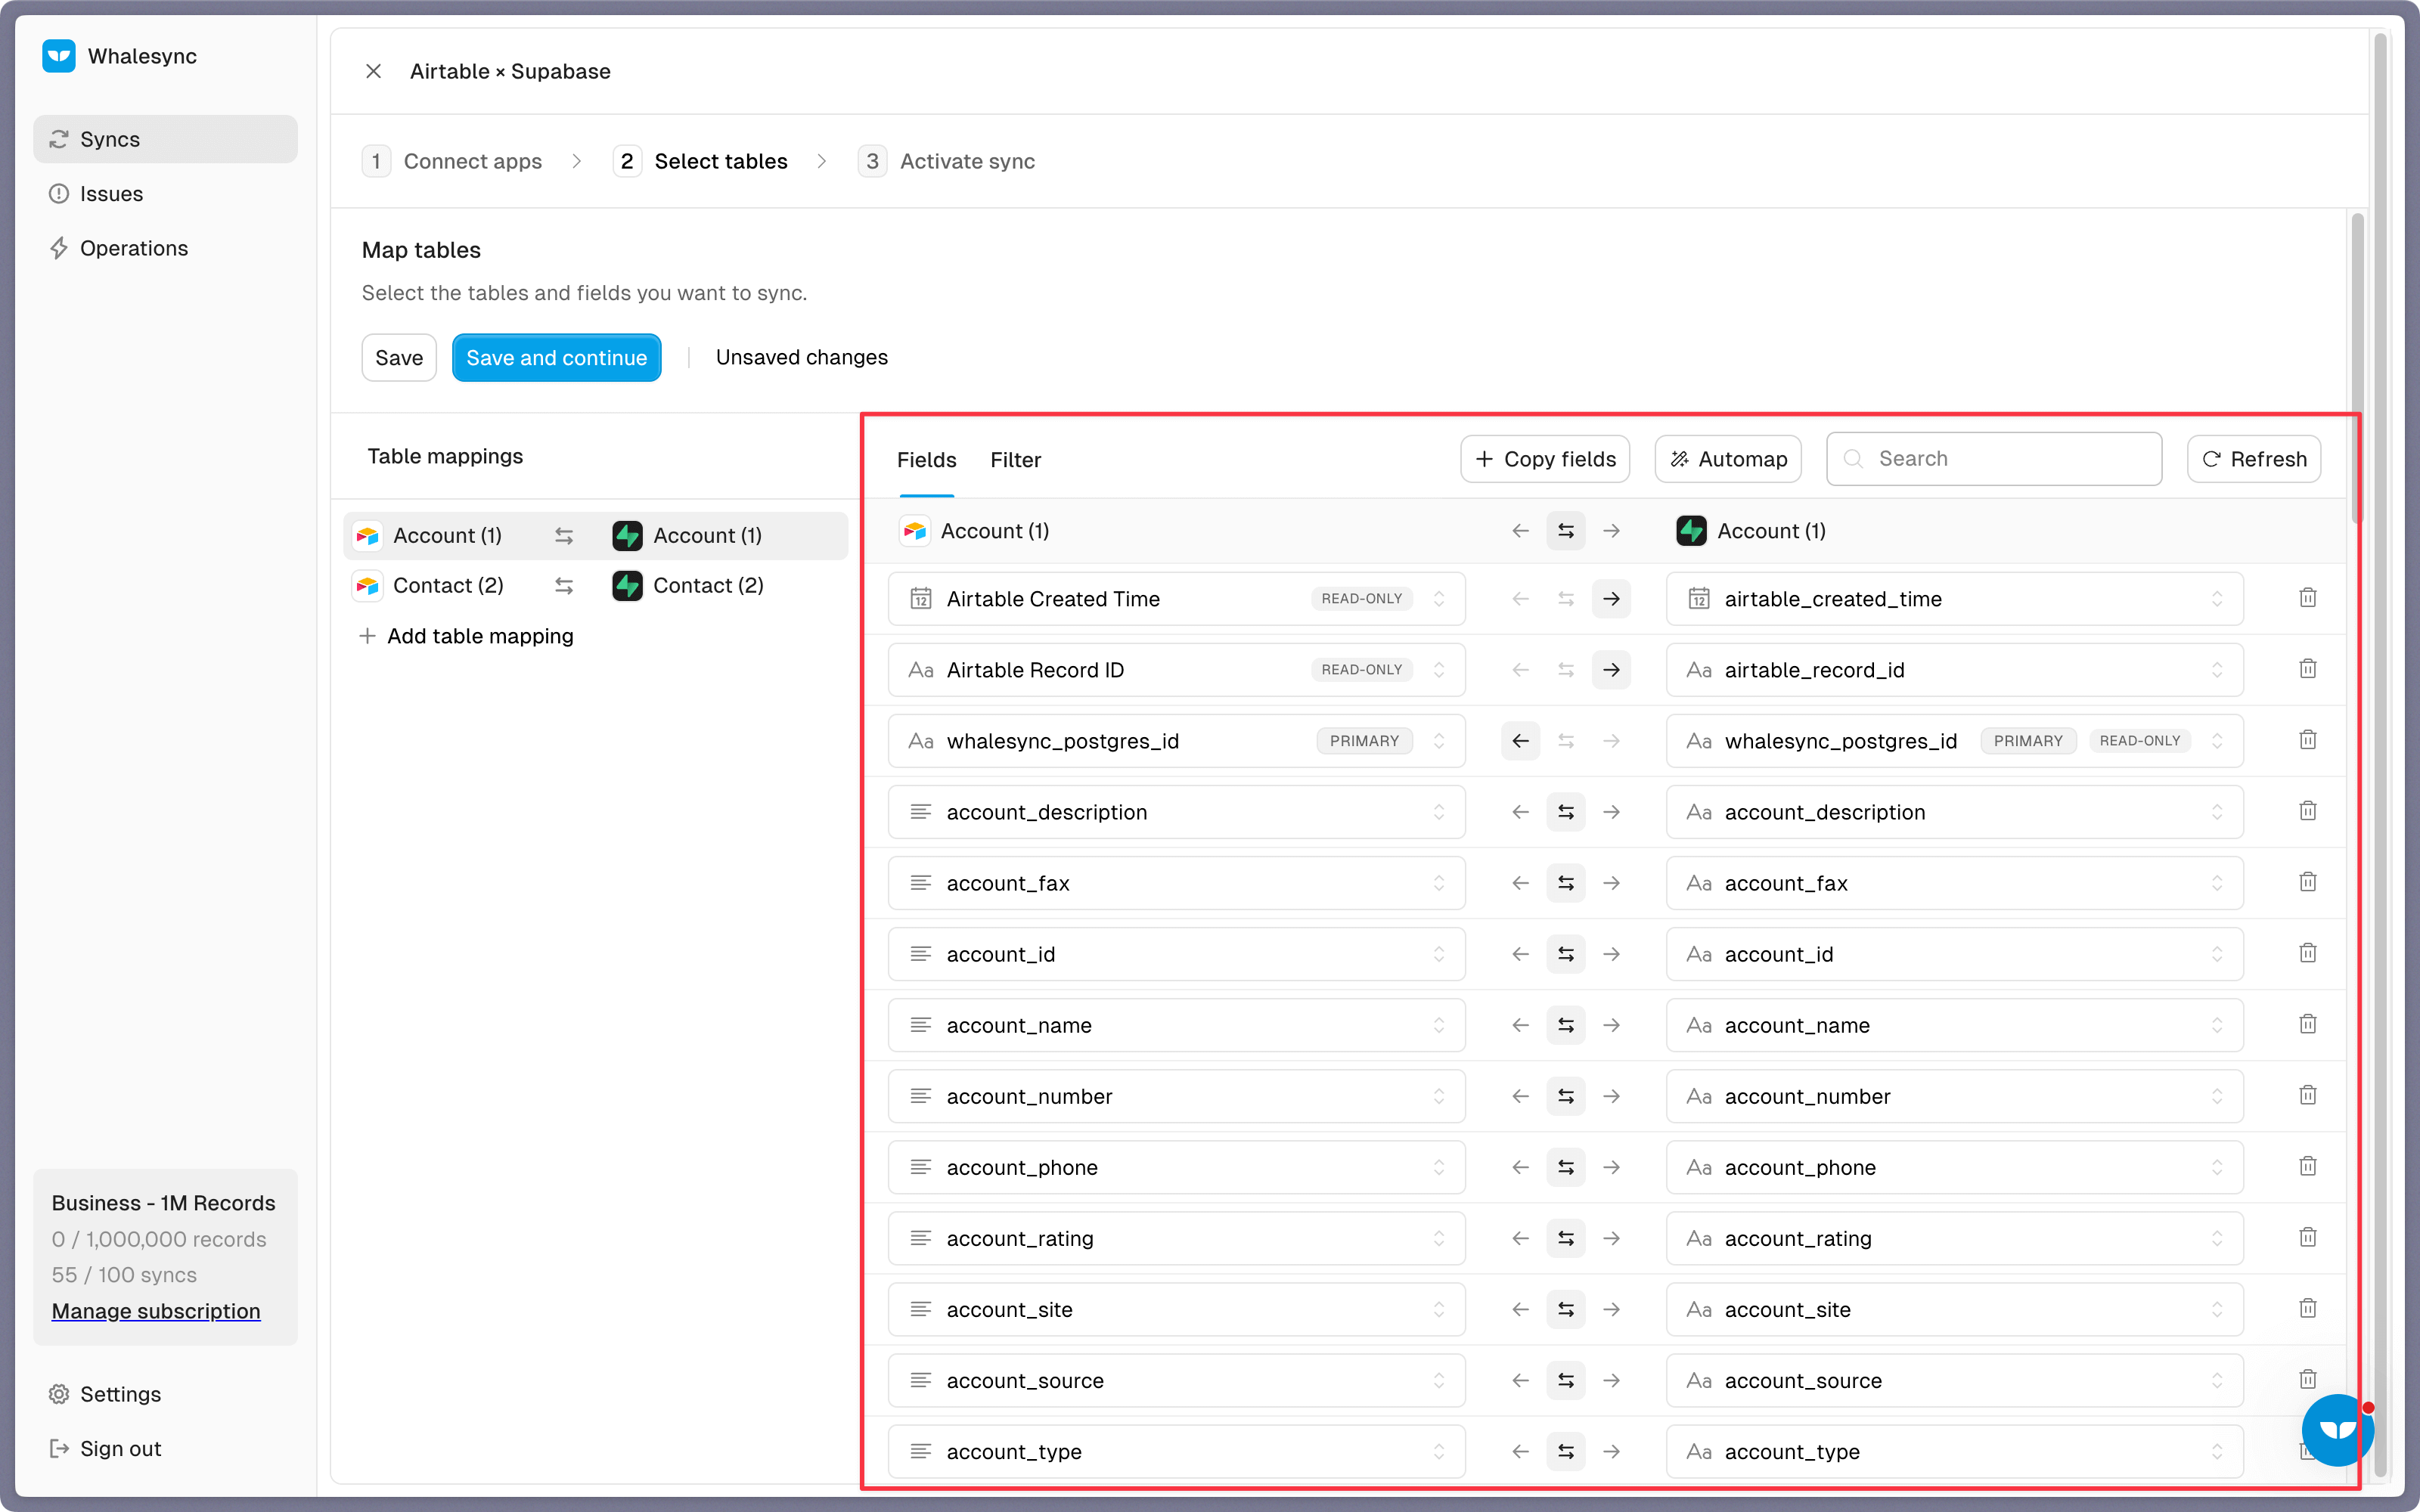This screenshot has height=1512, width=2420.
Task: Refresh the field list
Action: (2254, 459)
